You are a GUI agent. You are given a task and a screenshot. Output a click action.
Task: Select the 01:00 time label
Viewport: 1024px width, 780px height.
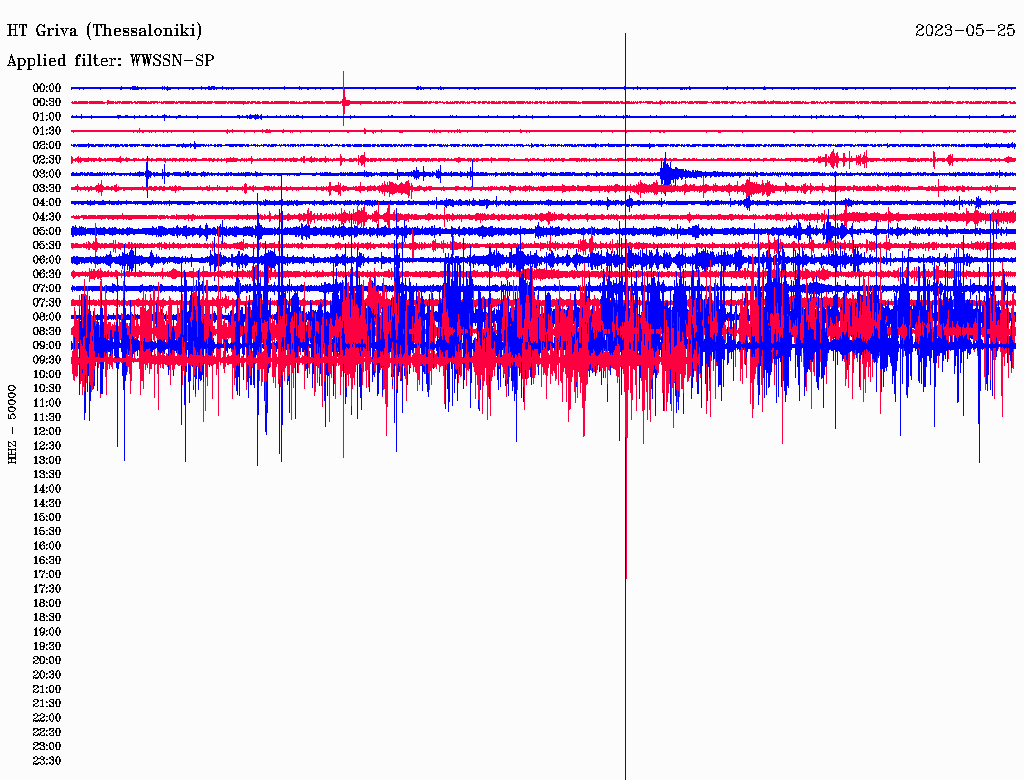coord(47,116)
